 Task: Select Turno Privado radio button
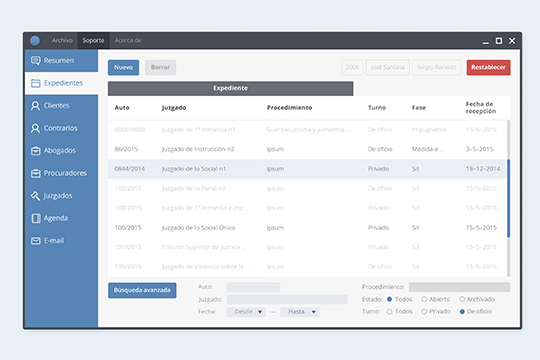(424, 311)
